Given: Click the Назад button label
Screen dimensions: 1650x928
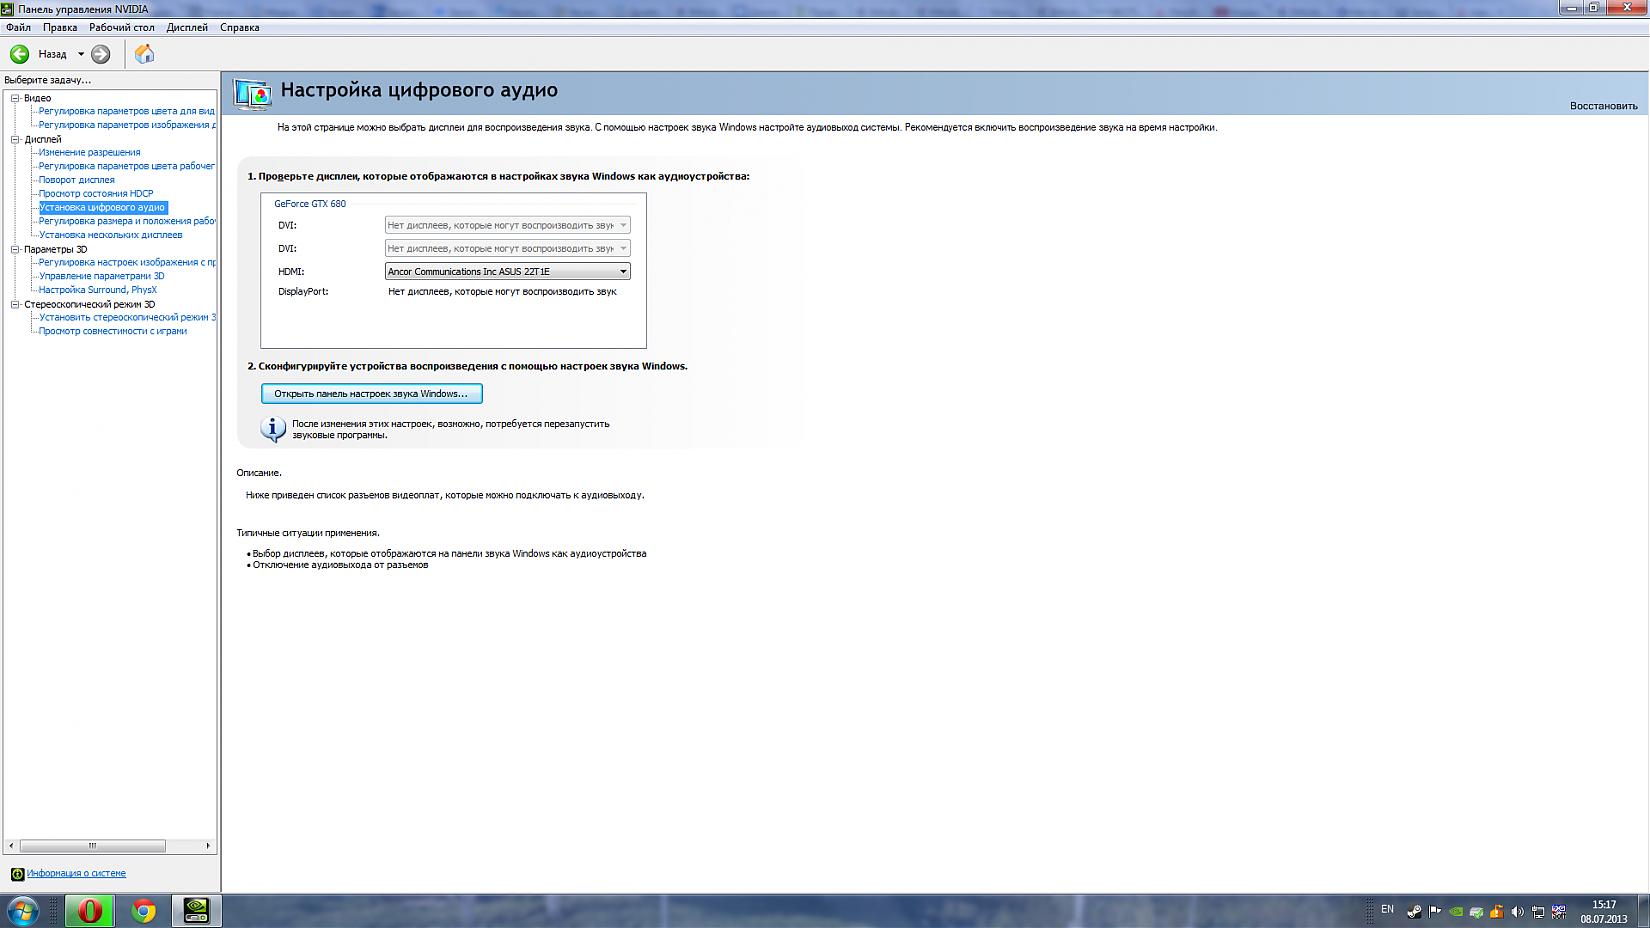Looking at the screenshot, I should tap(52, 54).
